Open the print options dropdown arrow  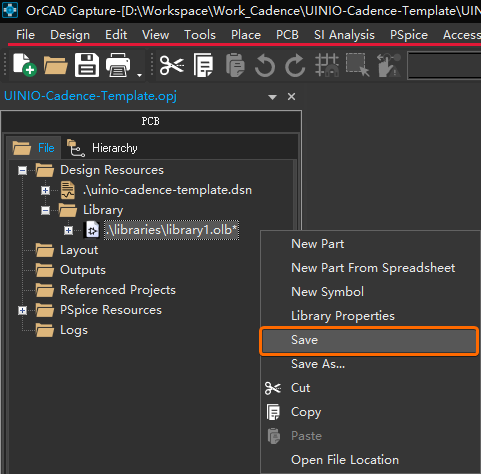point(139,75)
